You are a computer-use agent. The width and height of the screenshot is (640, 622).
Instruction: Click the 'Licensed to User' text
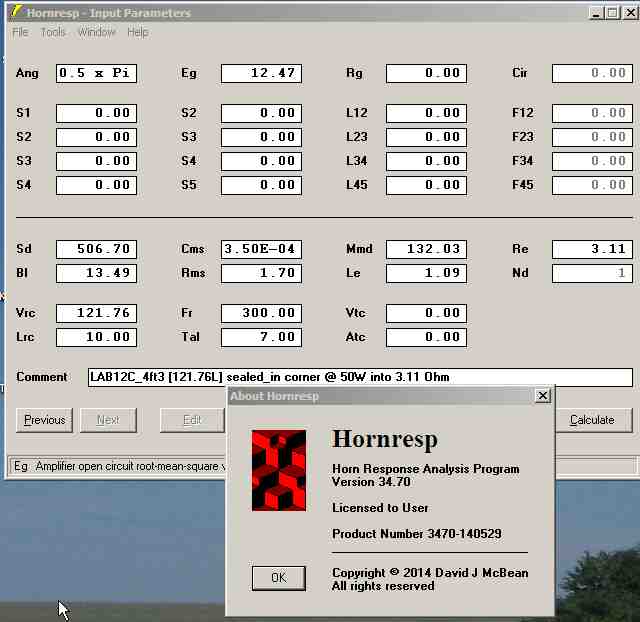point(380,508)
